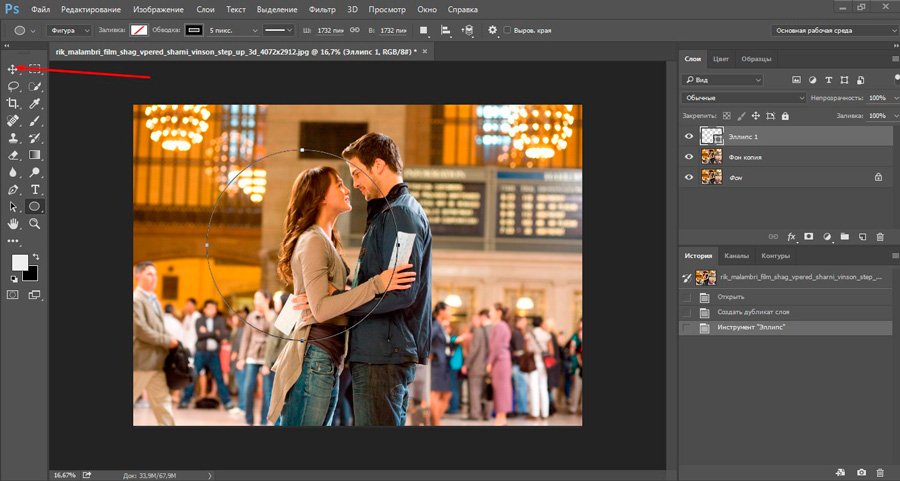This screenshot has width=900, height=481.
Task: Select the Zoom tool
Action: point(34,224)
